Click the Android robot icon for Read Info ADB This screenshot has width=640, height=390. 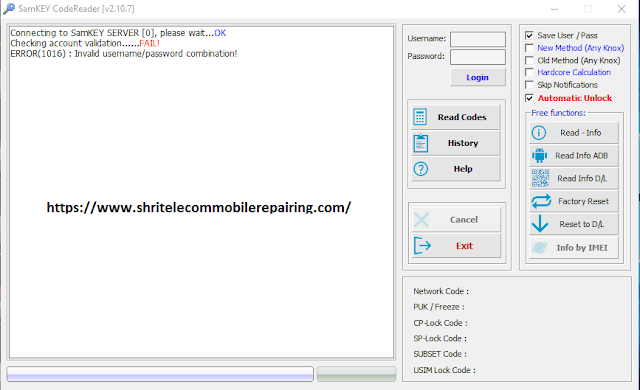tap(540, 155)
